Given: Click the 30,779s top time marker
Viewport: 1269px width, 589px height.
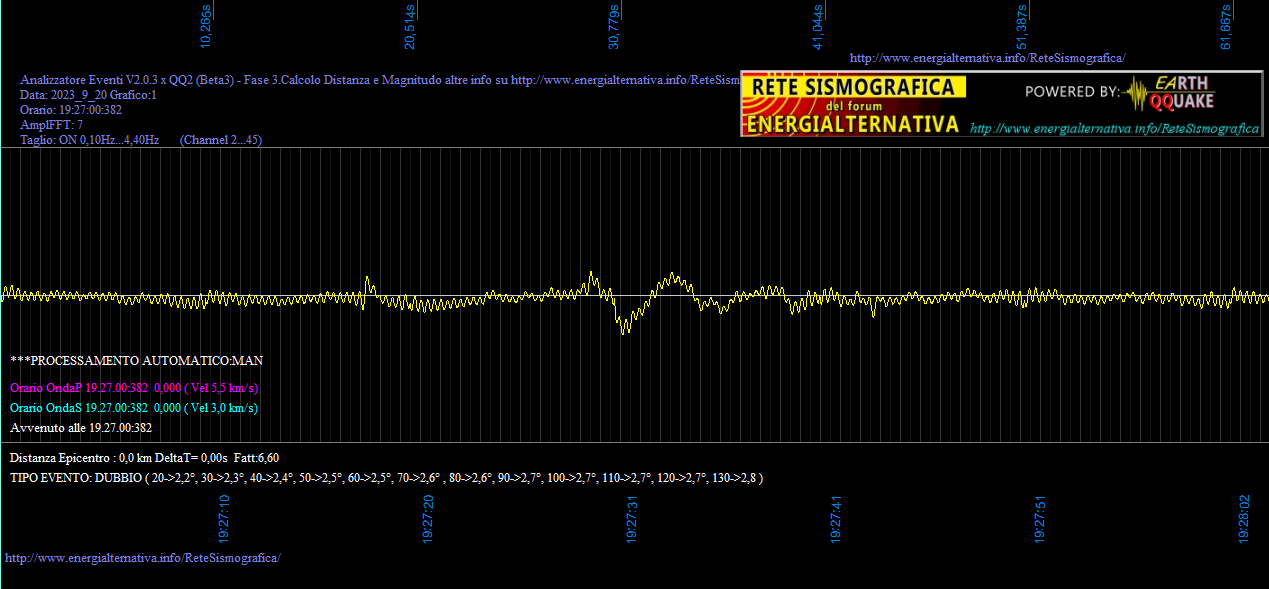Looking at the screenshot, I should 615,26.
